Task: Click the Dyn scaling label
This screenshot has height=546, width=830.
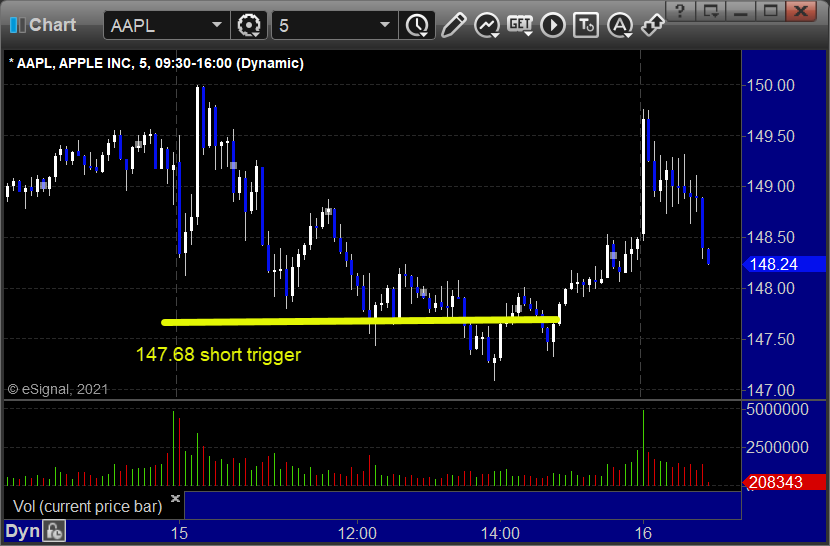Action: (x=22, y=531)
